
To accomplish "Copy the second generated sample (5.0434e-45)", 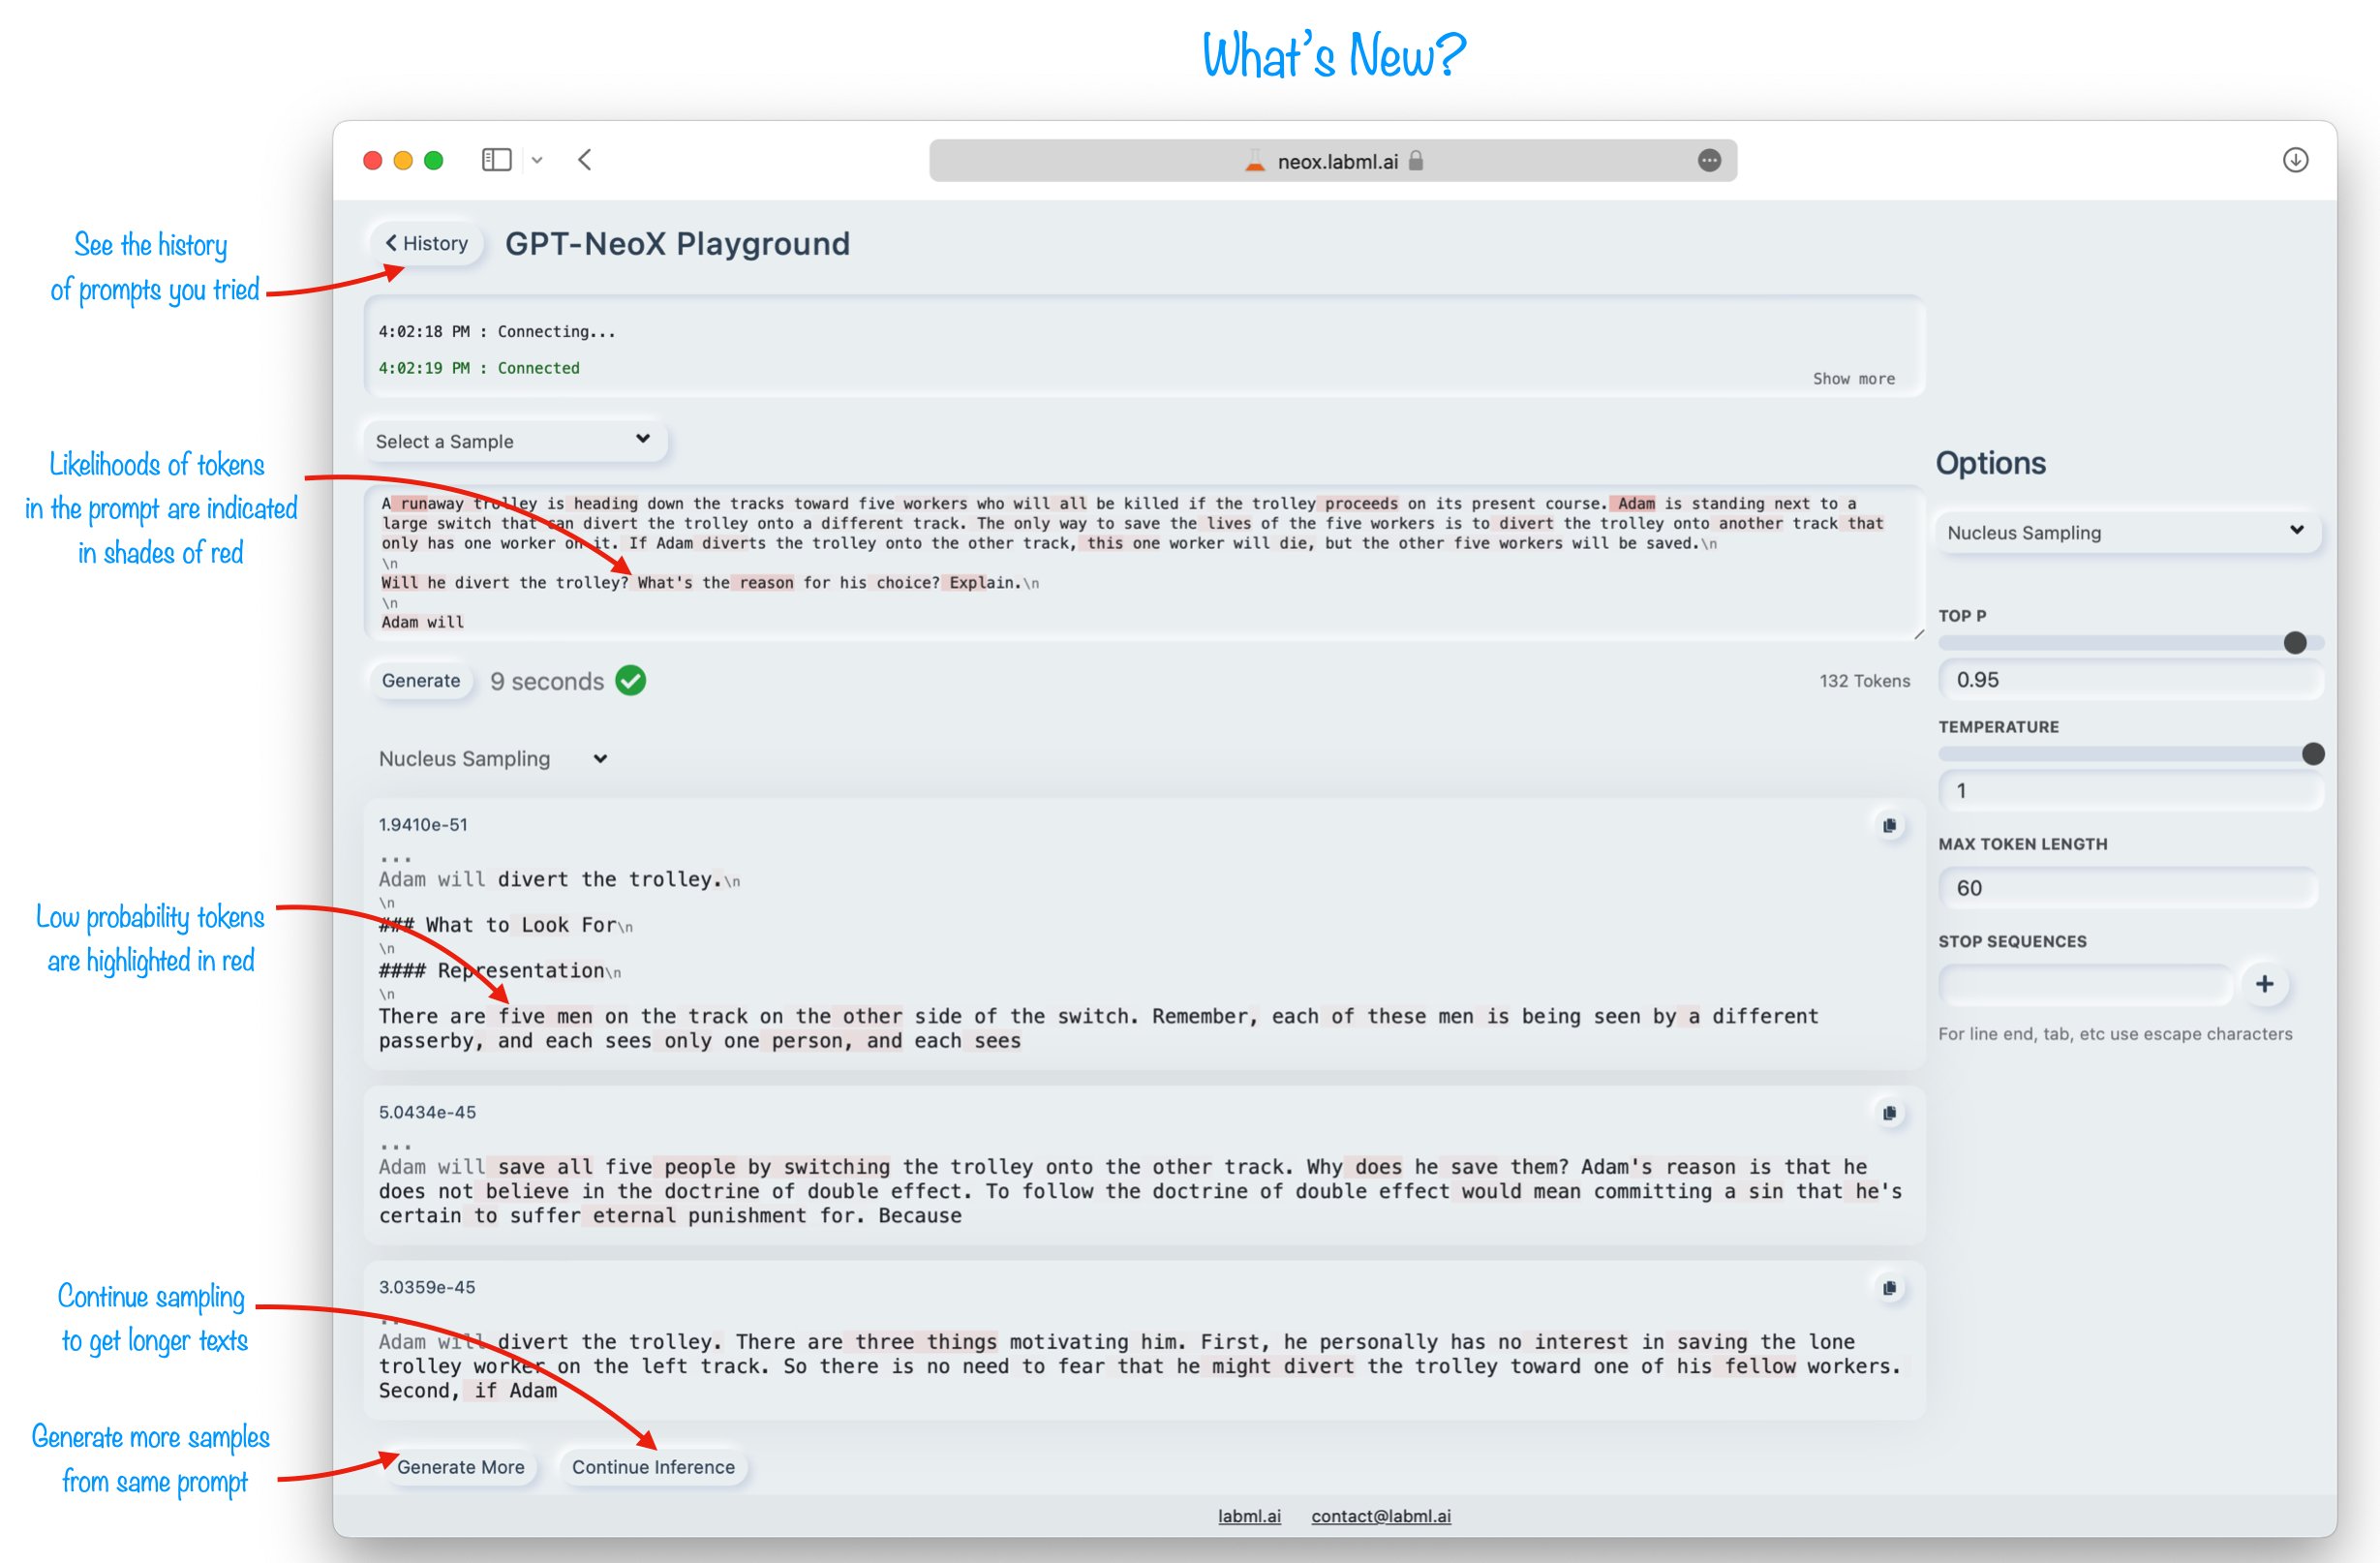I will 1889,1113.
